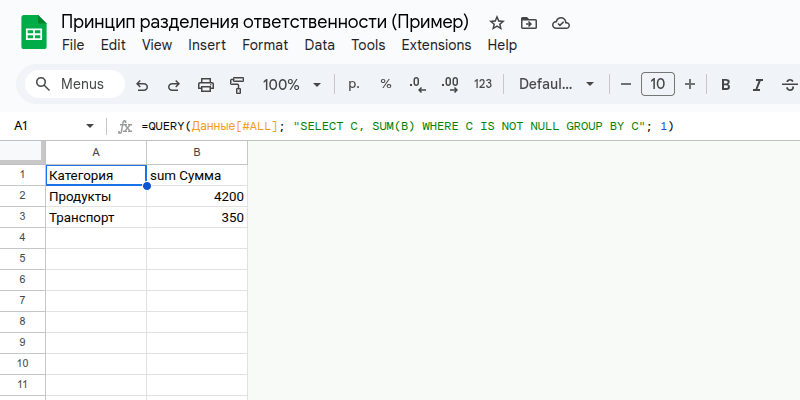Open the Default font dropdown
800x400 pixels.
coord(556,84)
